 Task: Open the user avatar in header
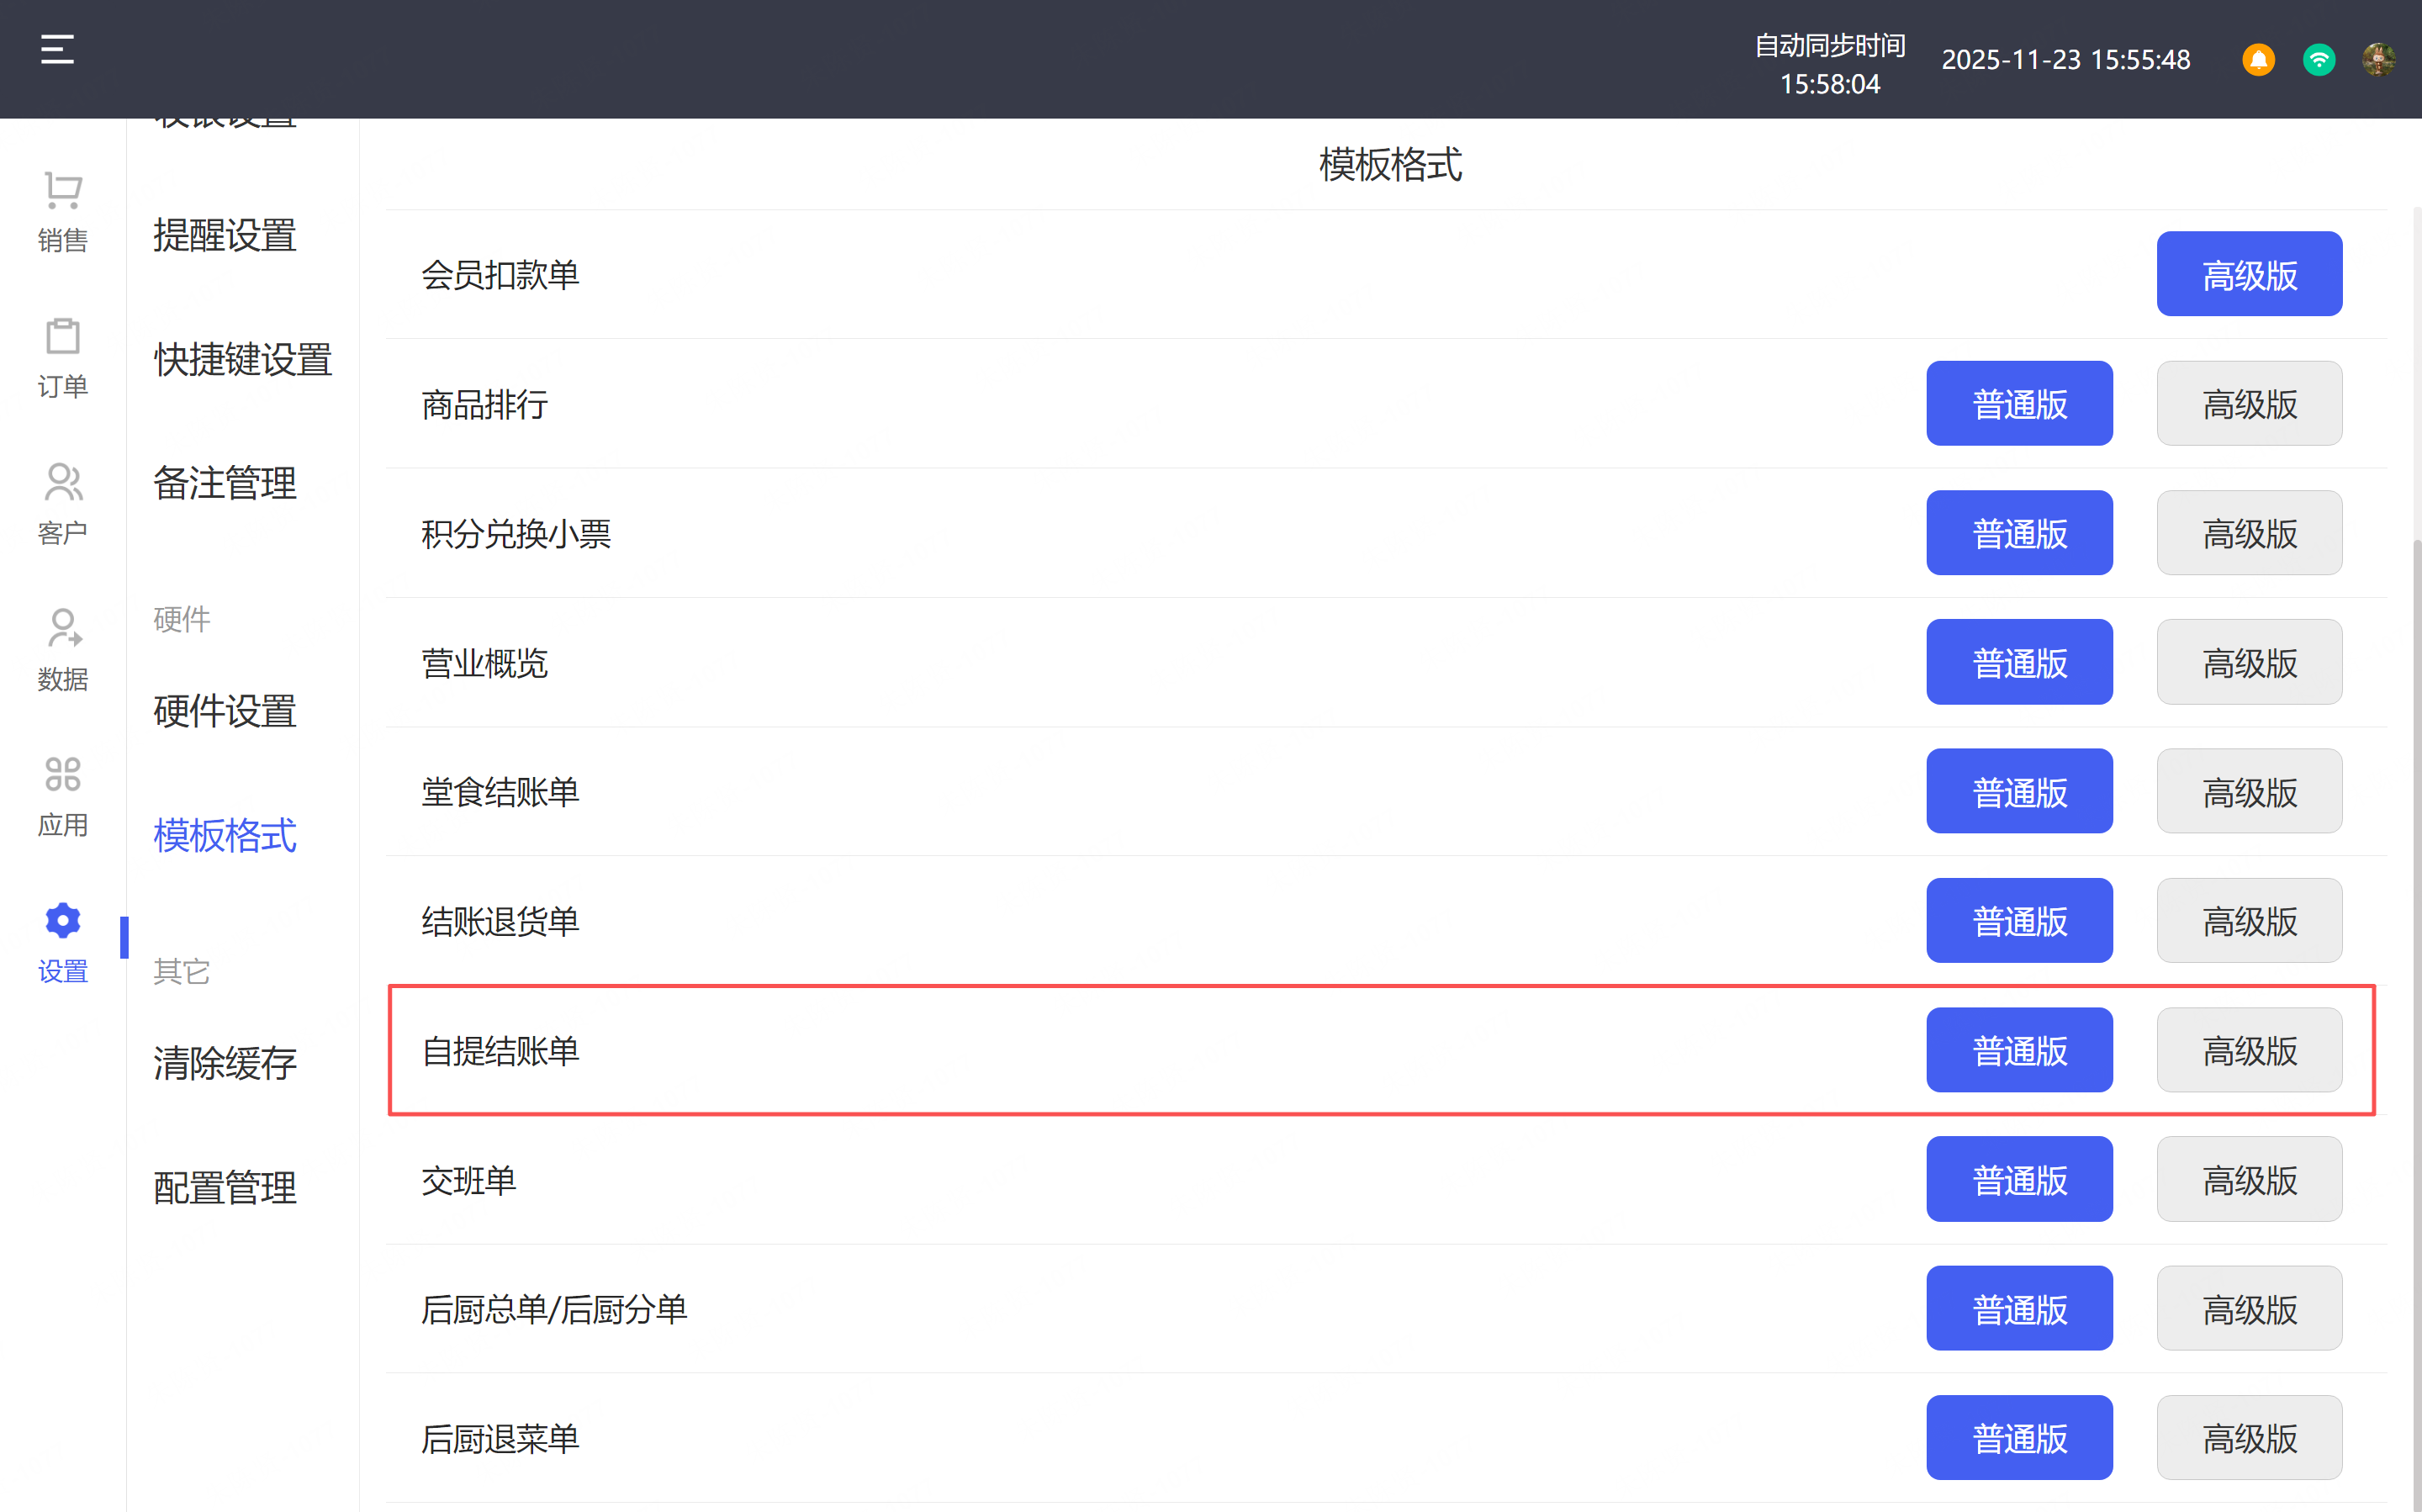coord(2378,60)
